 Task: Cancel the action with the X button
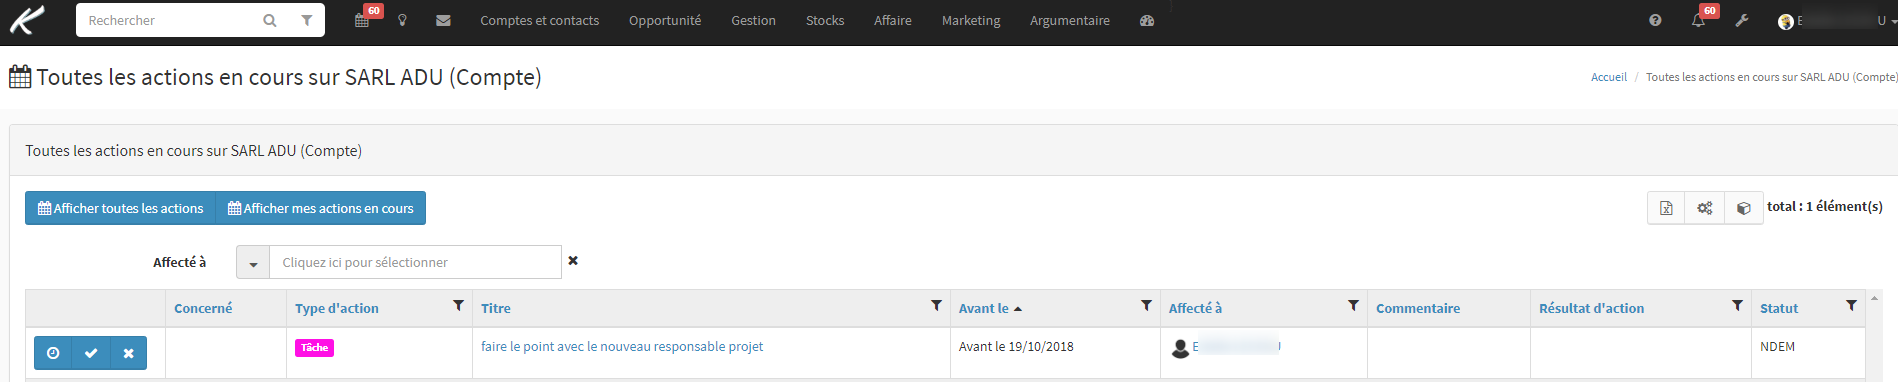pos(128,353)
